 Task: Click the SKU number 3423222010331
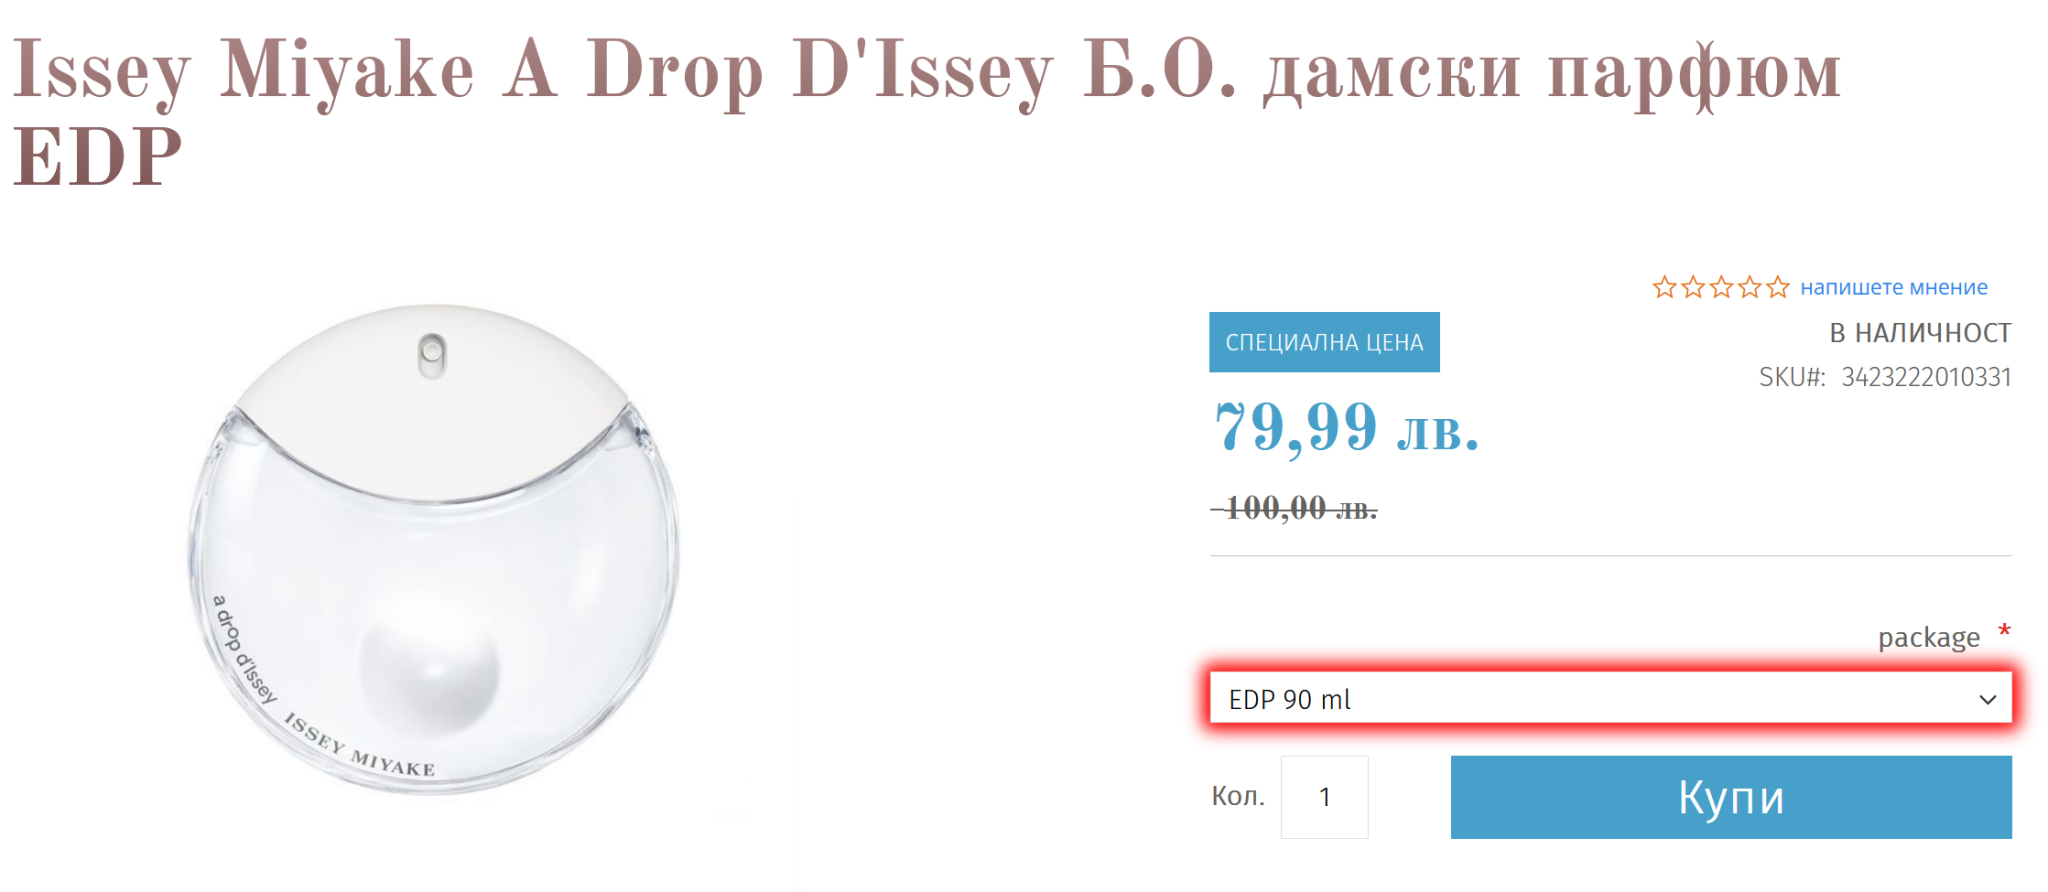coord(1925,377)
